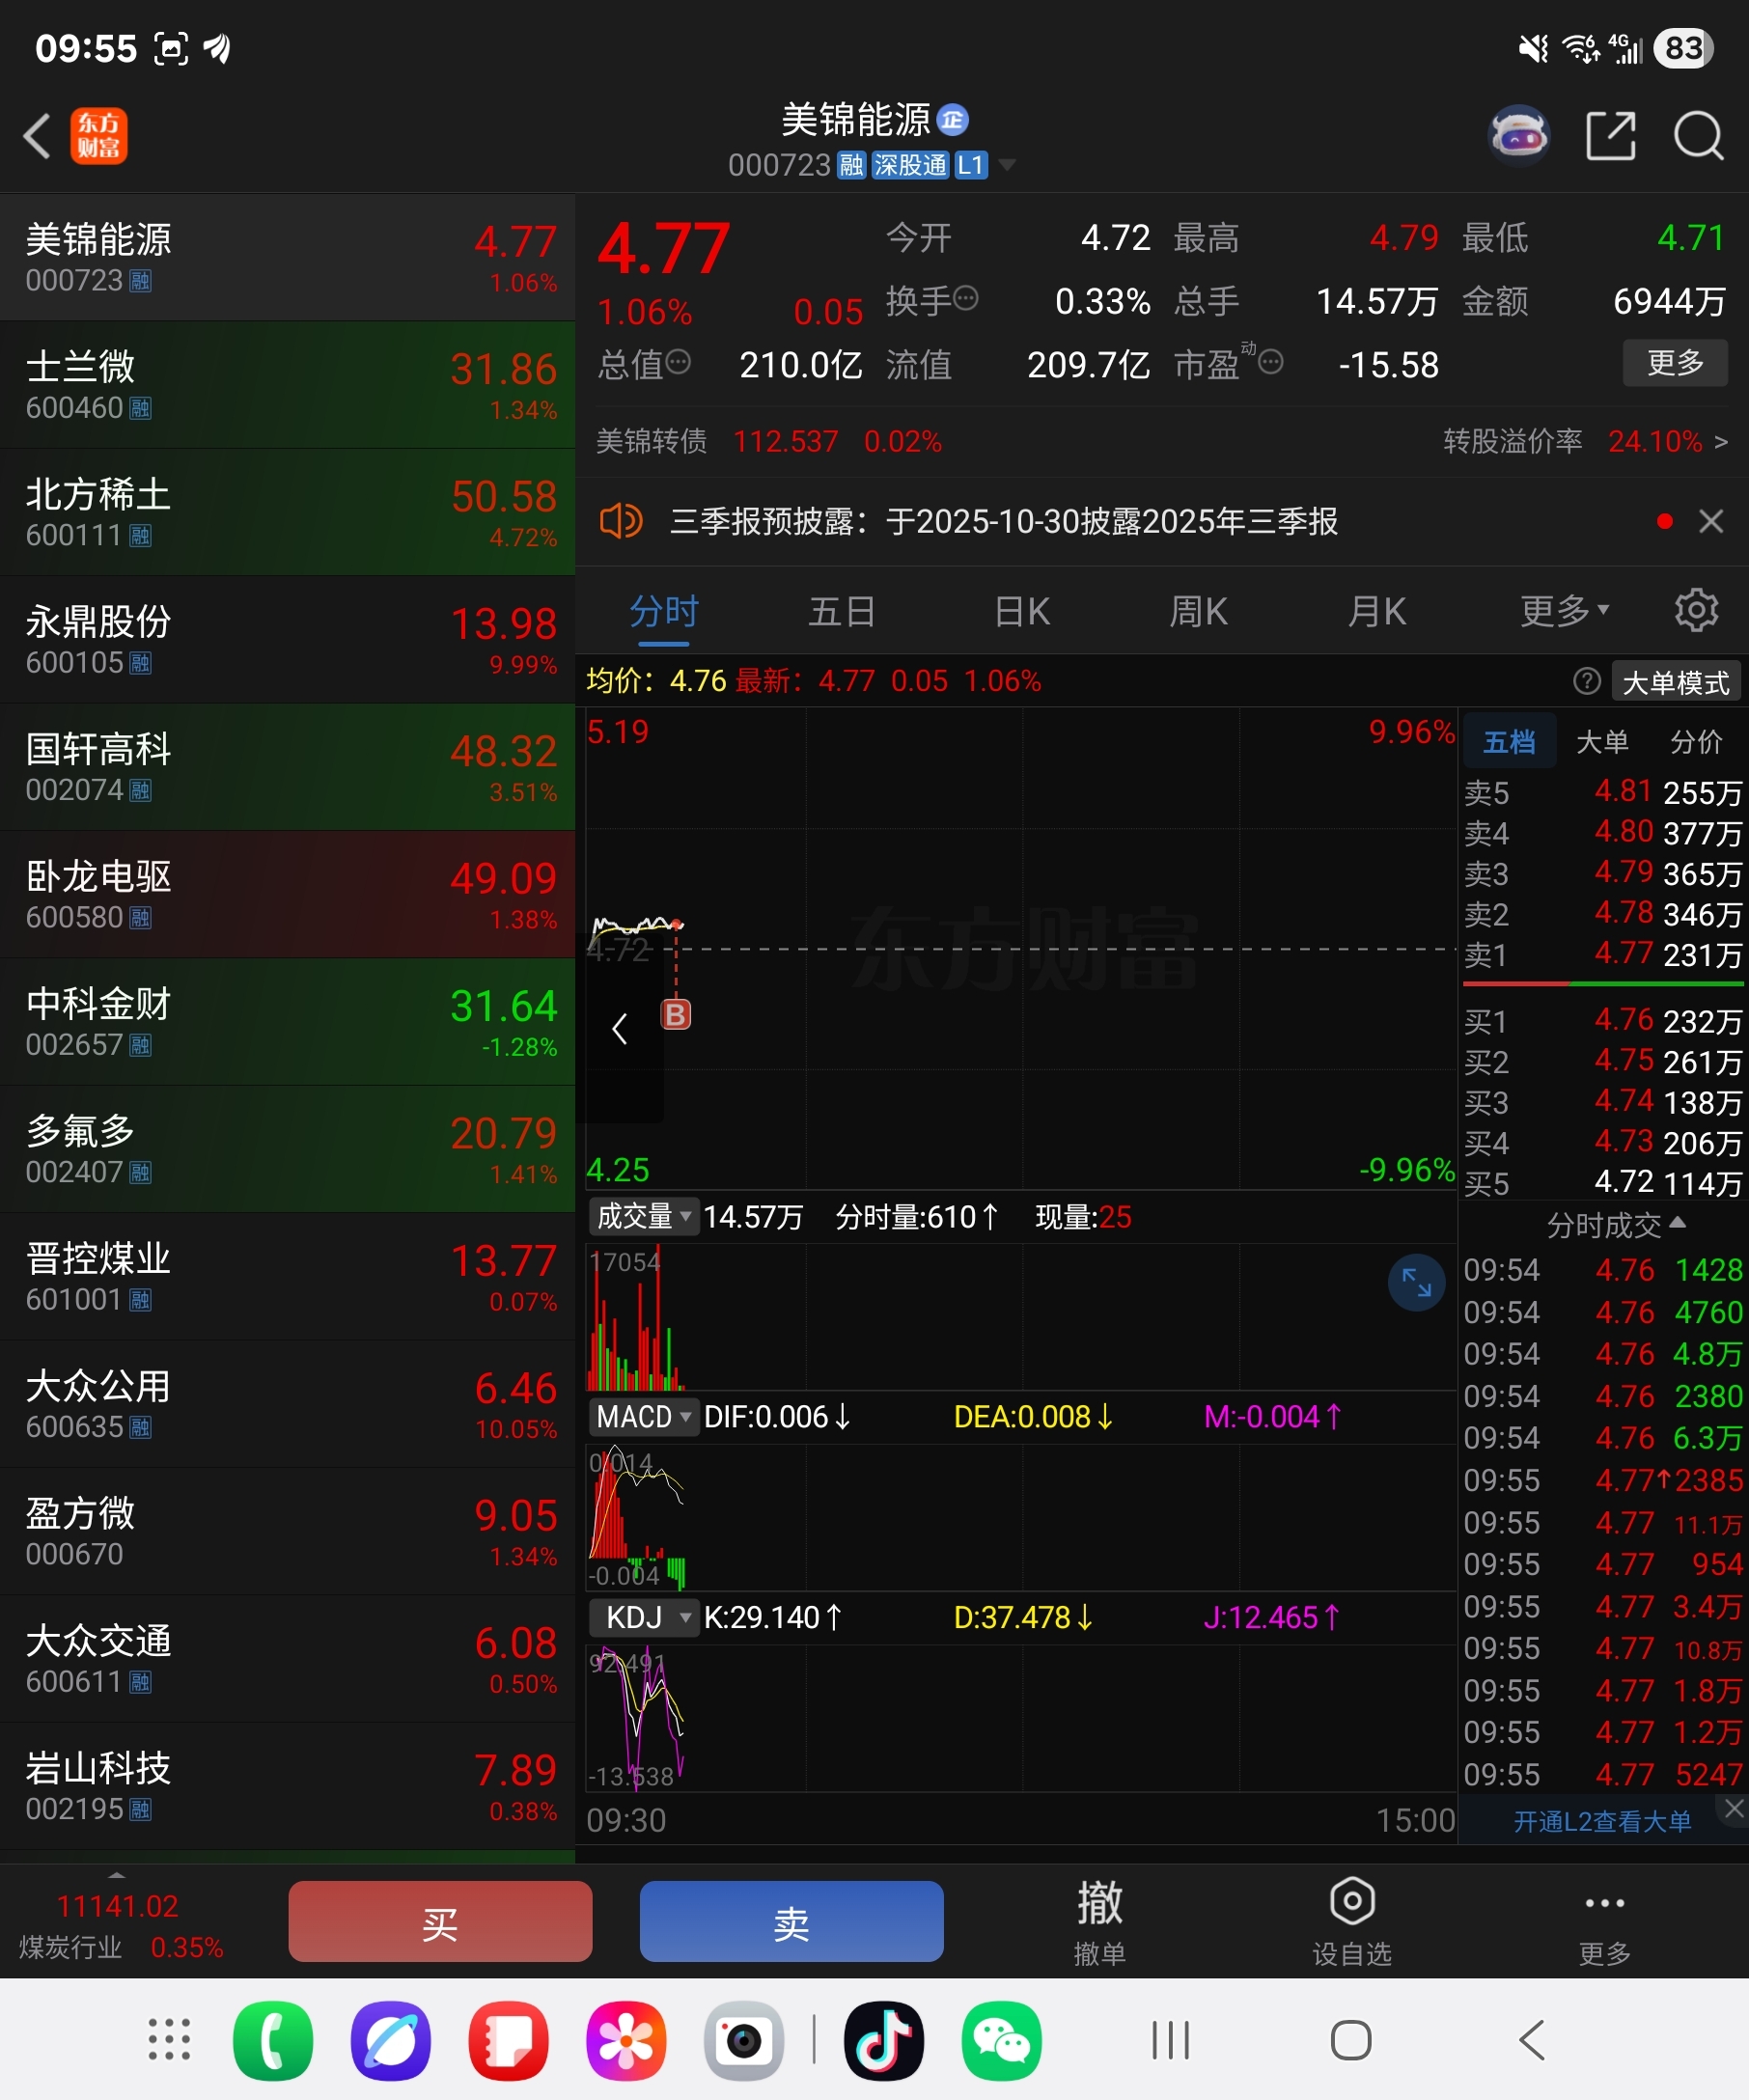The width and height of the screenshot is (1749, 2100).
Task: Open the MACD indicator dropdown
Action: point(643,1417)
